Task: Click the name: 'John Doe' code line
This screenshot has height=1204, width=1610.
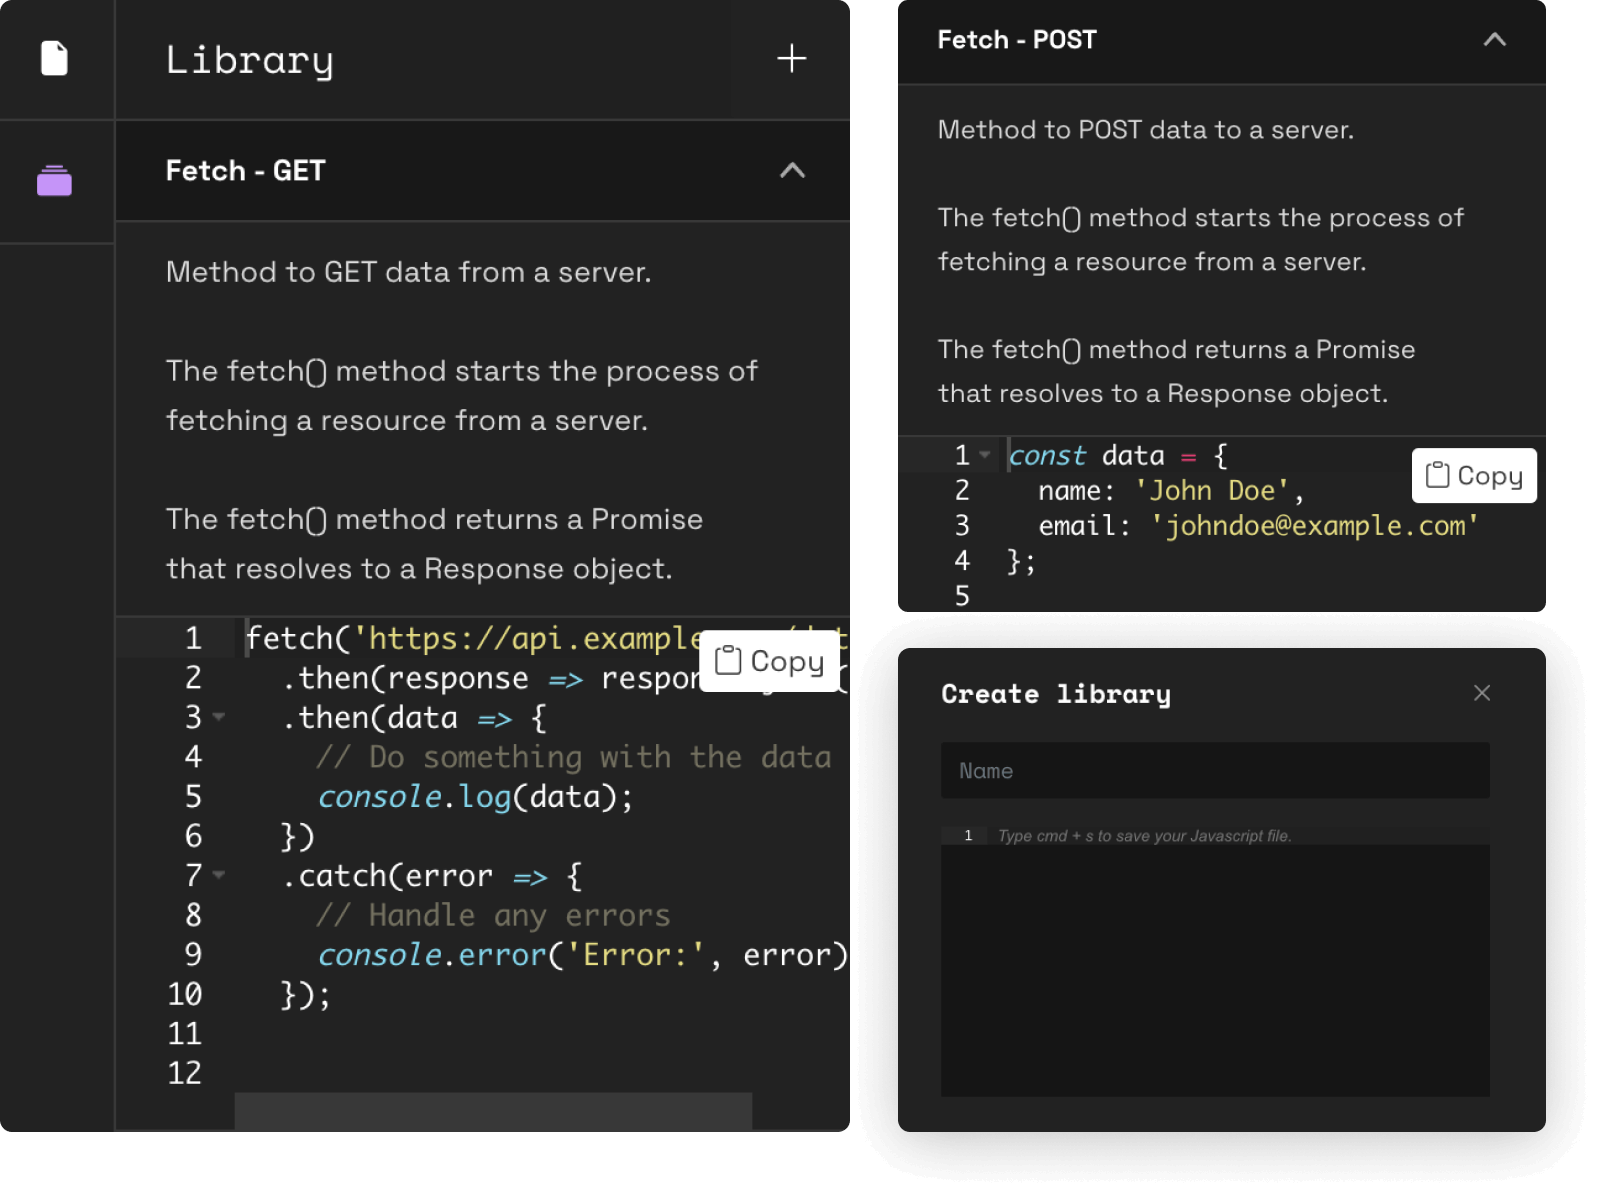Action: pos(1171,491)
